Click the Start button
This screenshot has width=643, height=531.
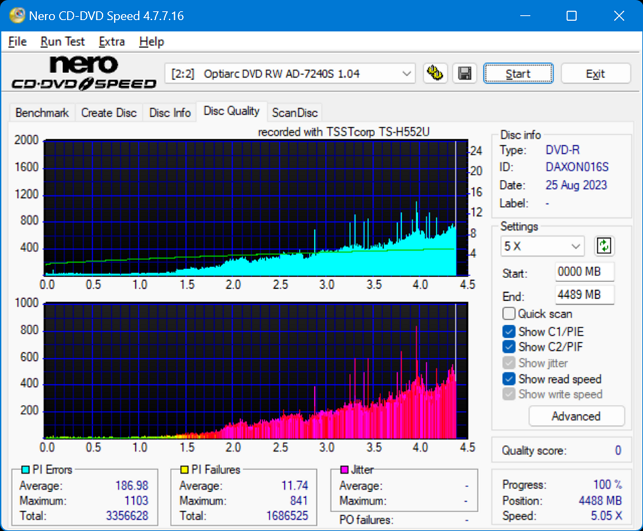point(518,74)
